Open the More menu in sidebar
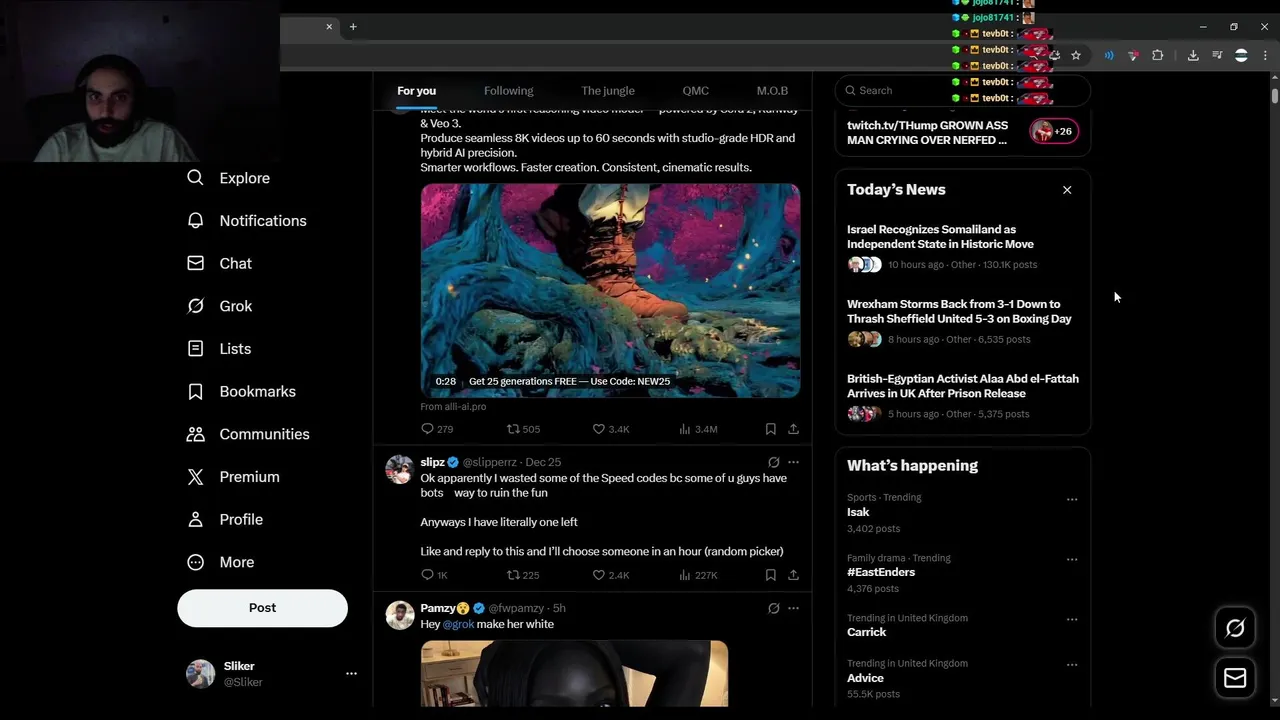The image size is (1280, 720). pos(221,562)
